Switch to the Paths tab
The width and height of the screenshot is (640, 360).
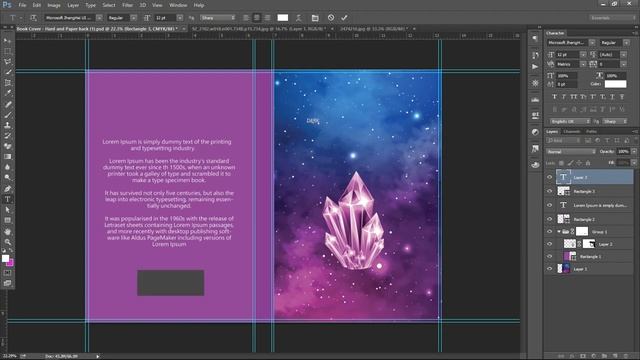[x=591, y=131]
